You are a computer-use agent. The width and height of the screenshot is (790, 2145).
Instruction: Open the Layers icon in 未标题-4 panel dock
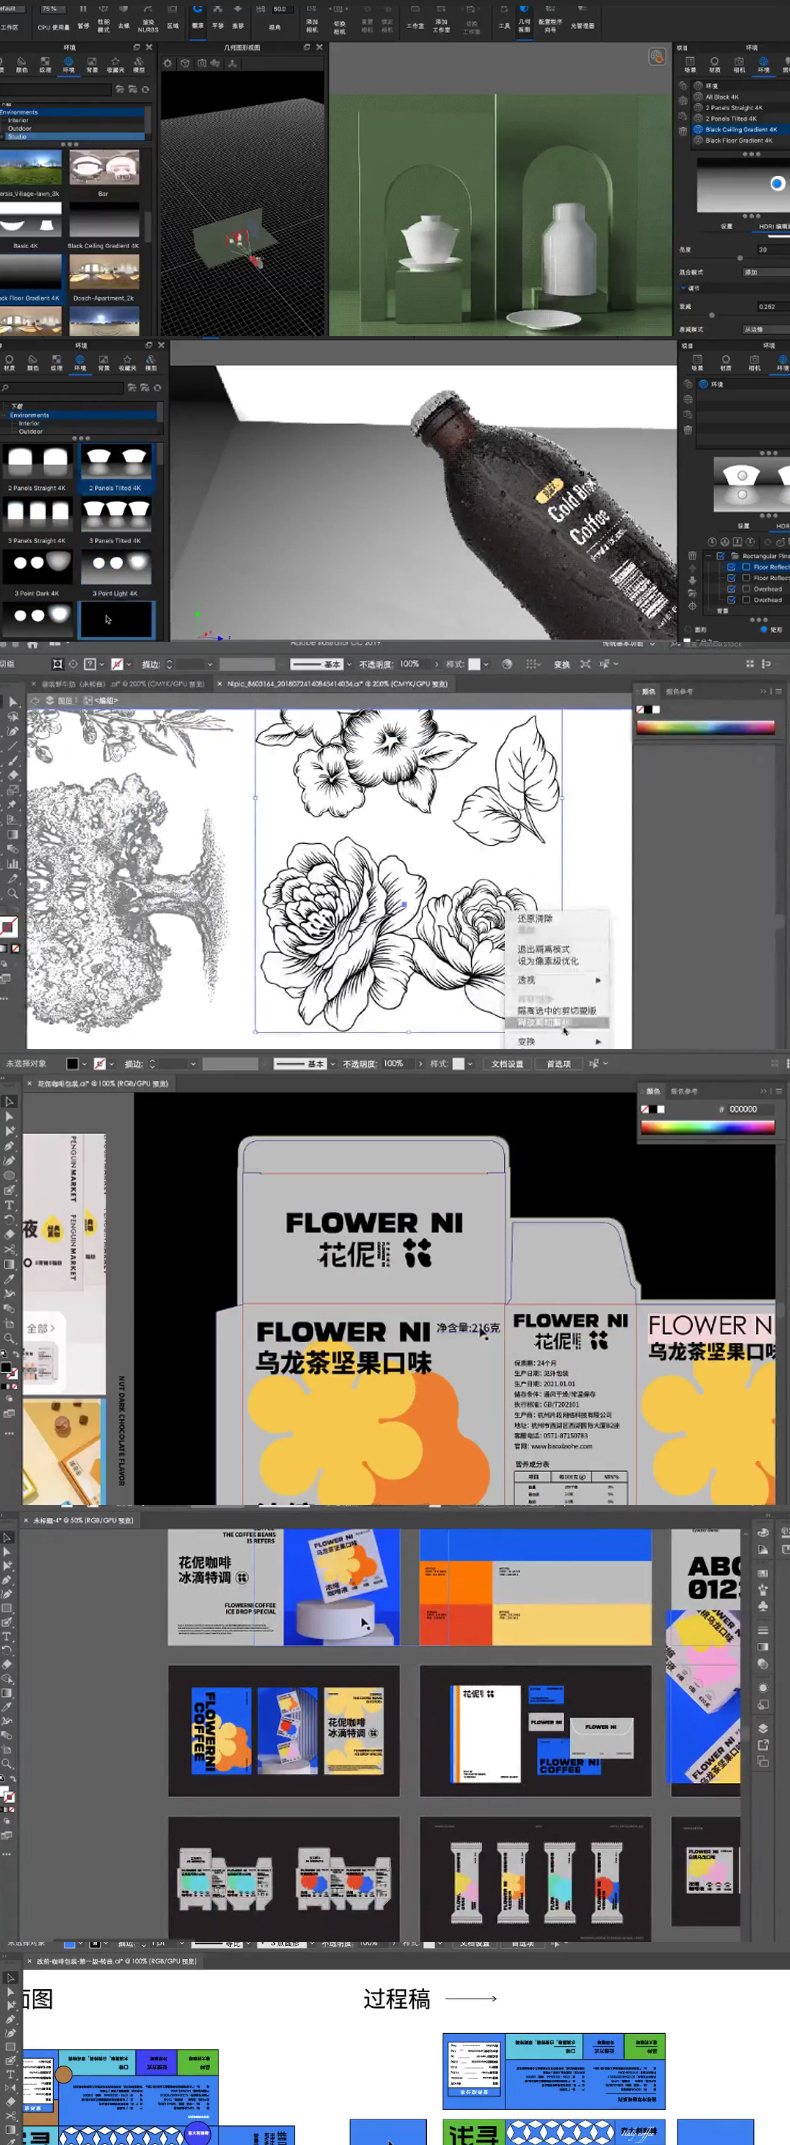click(763, 1727)
